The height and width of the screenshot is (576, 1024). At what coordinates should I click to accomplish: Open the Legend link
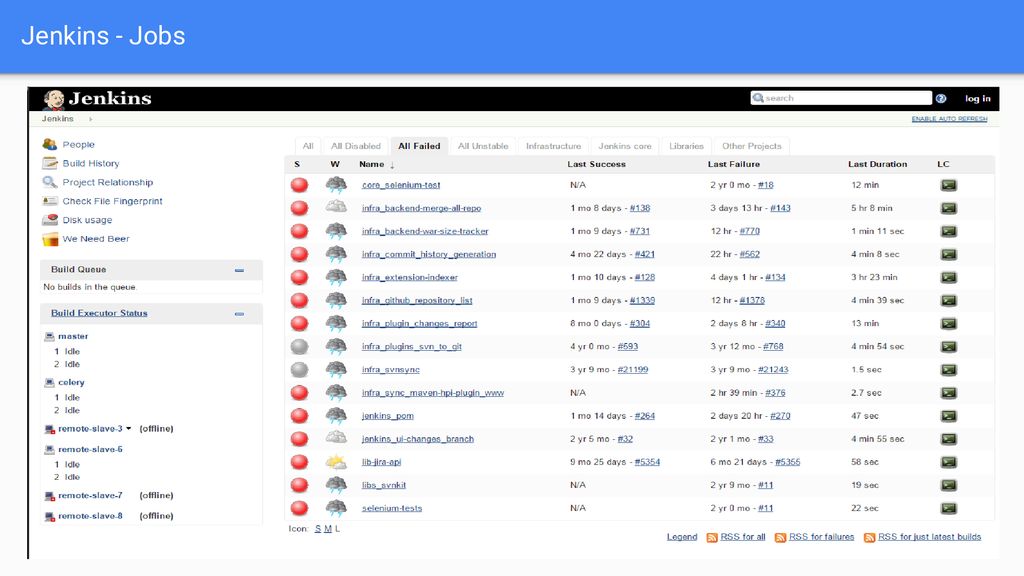(x=682, y=537)
